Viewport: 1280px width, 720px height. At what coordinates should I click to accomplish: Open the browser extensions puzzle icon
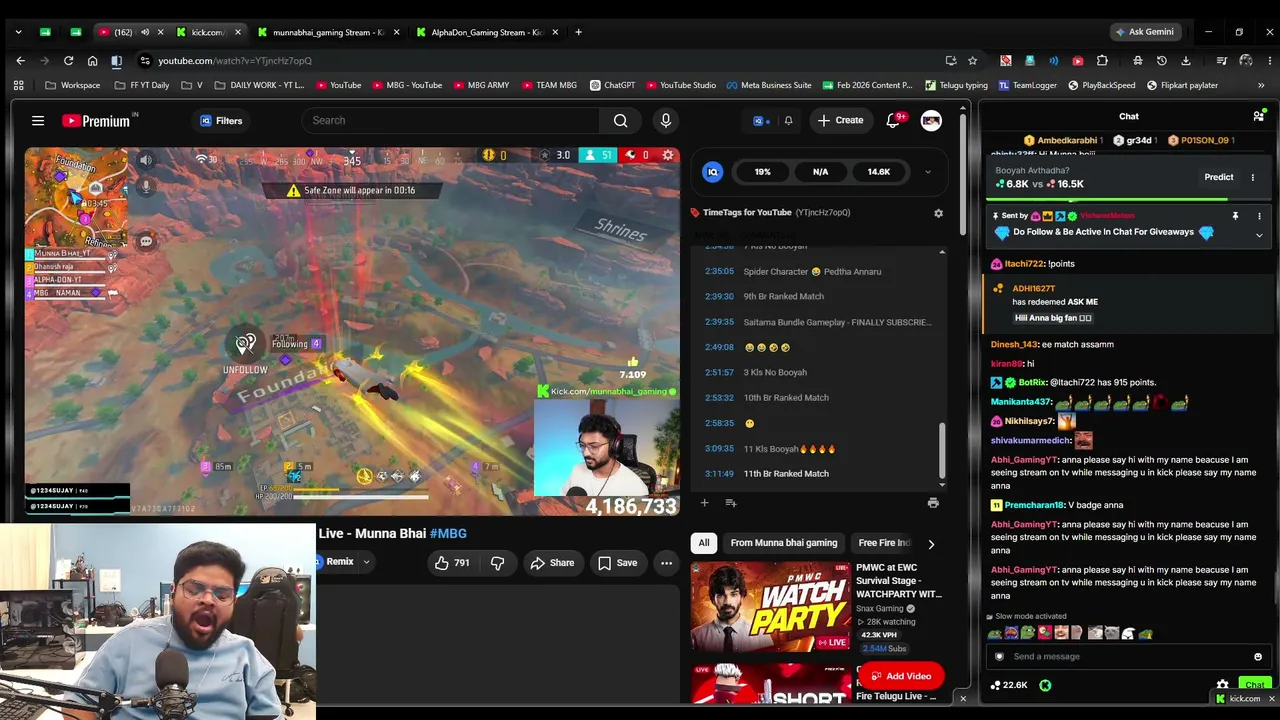click(1102, 61)
